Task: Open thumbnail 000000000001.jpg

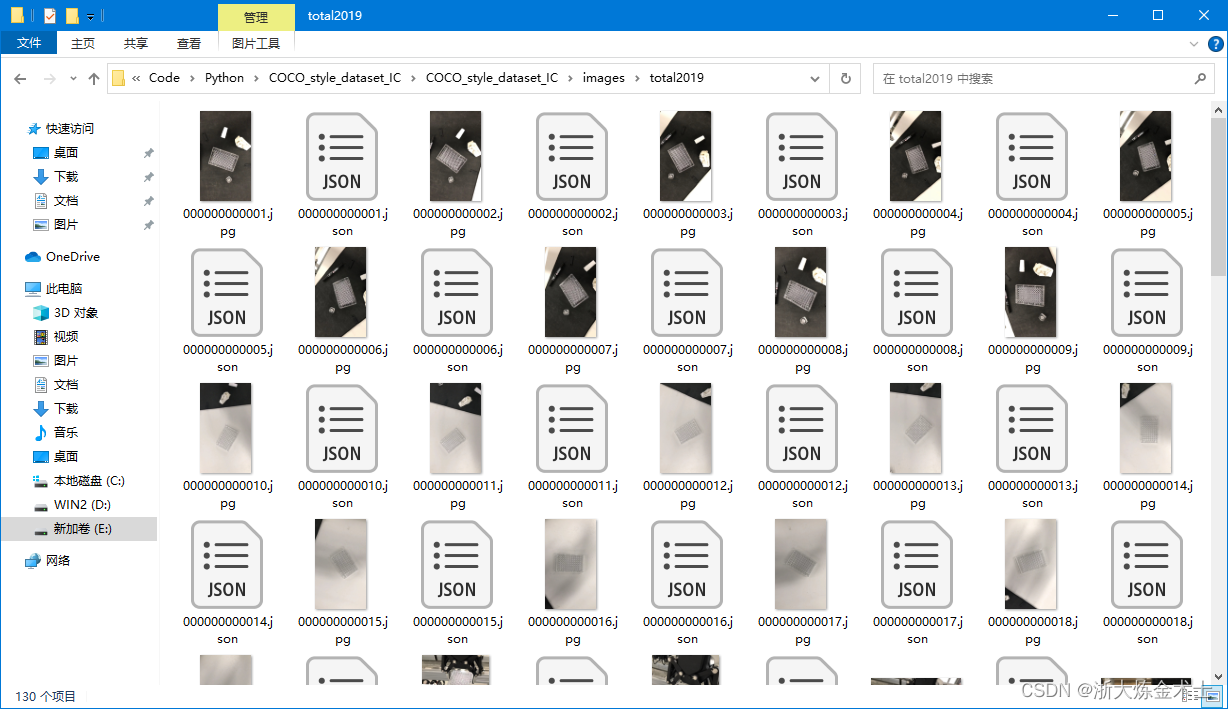Action: point(226,156)
